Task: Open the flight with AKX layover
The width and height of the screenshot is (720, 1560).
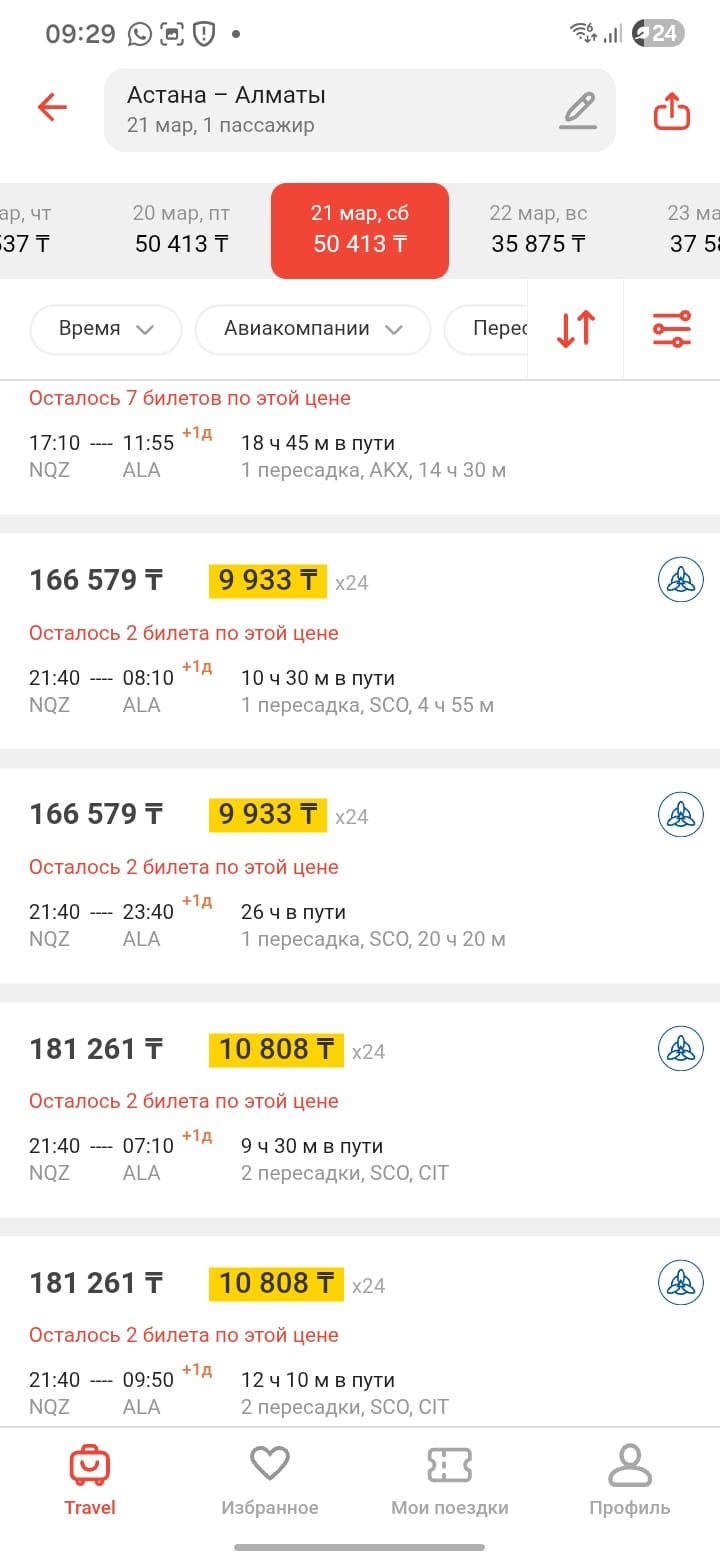Action: tap(300, 455)
